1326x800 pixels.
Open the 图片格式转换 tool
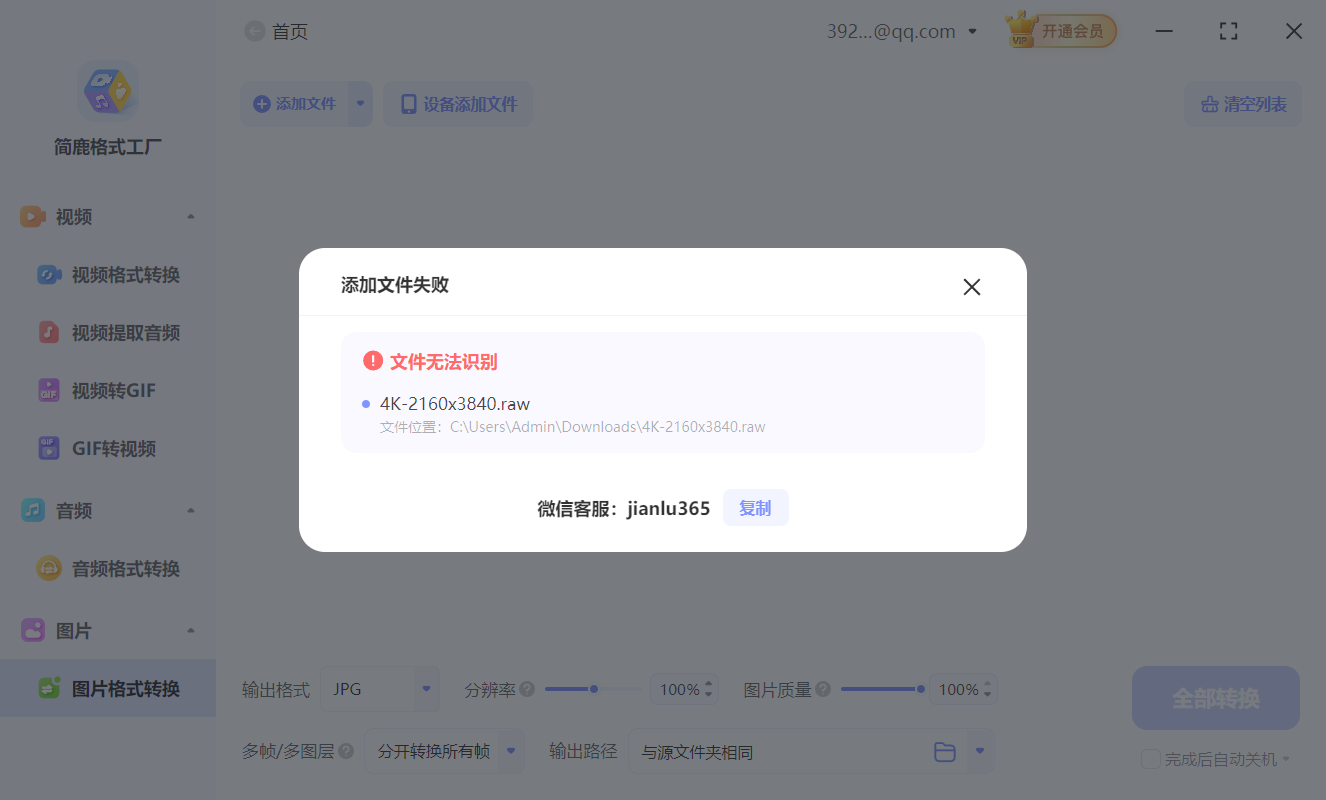point(110,688)
